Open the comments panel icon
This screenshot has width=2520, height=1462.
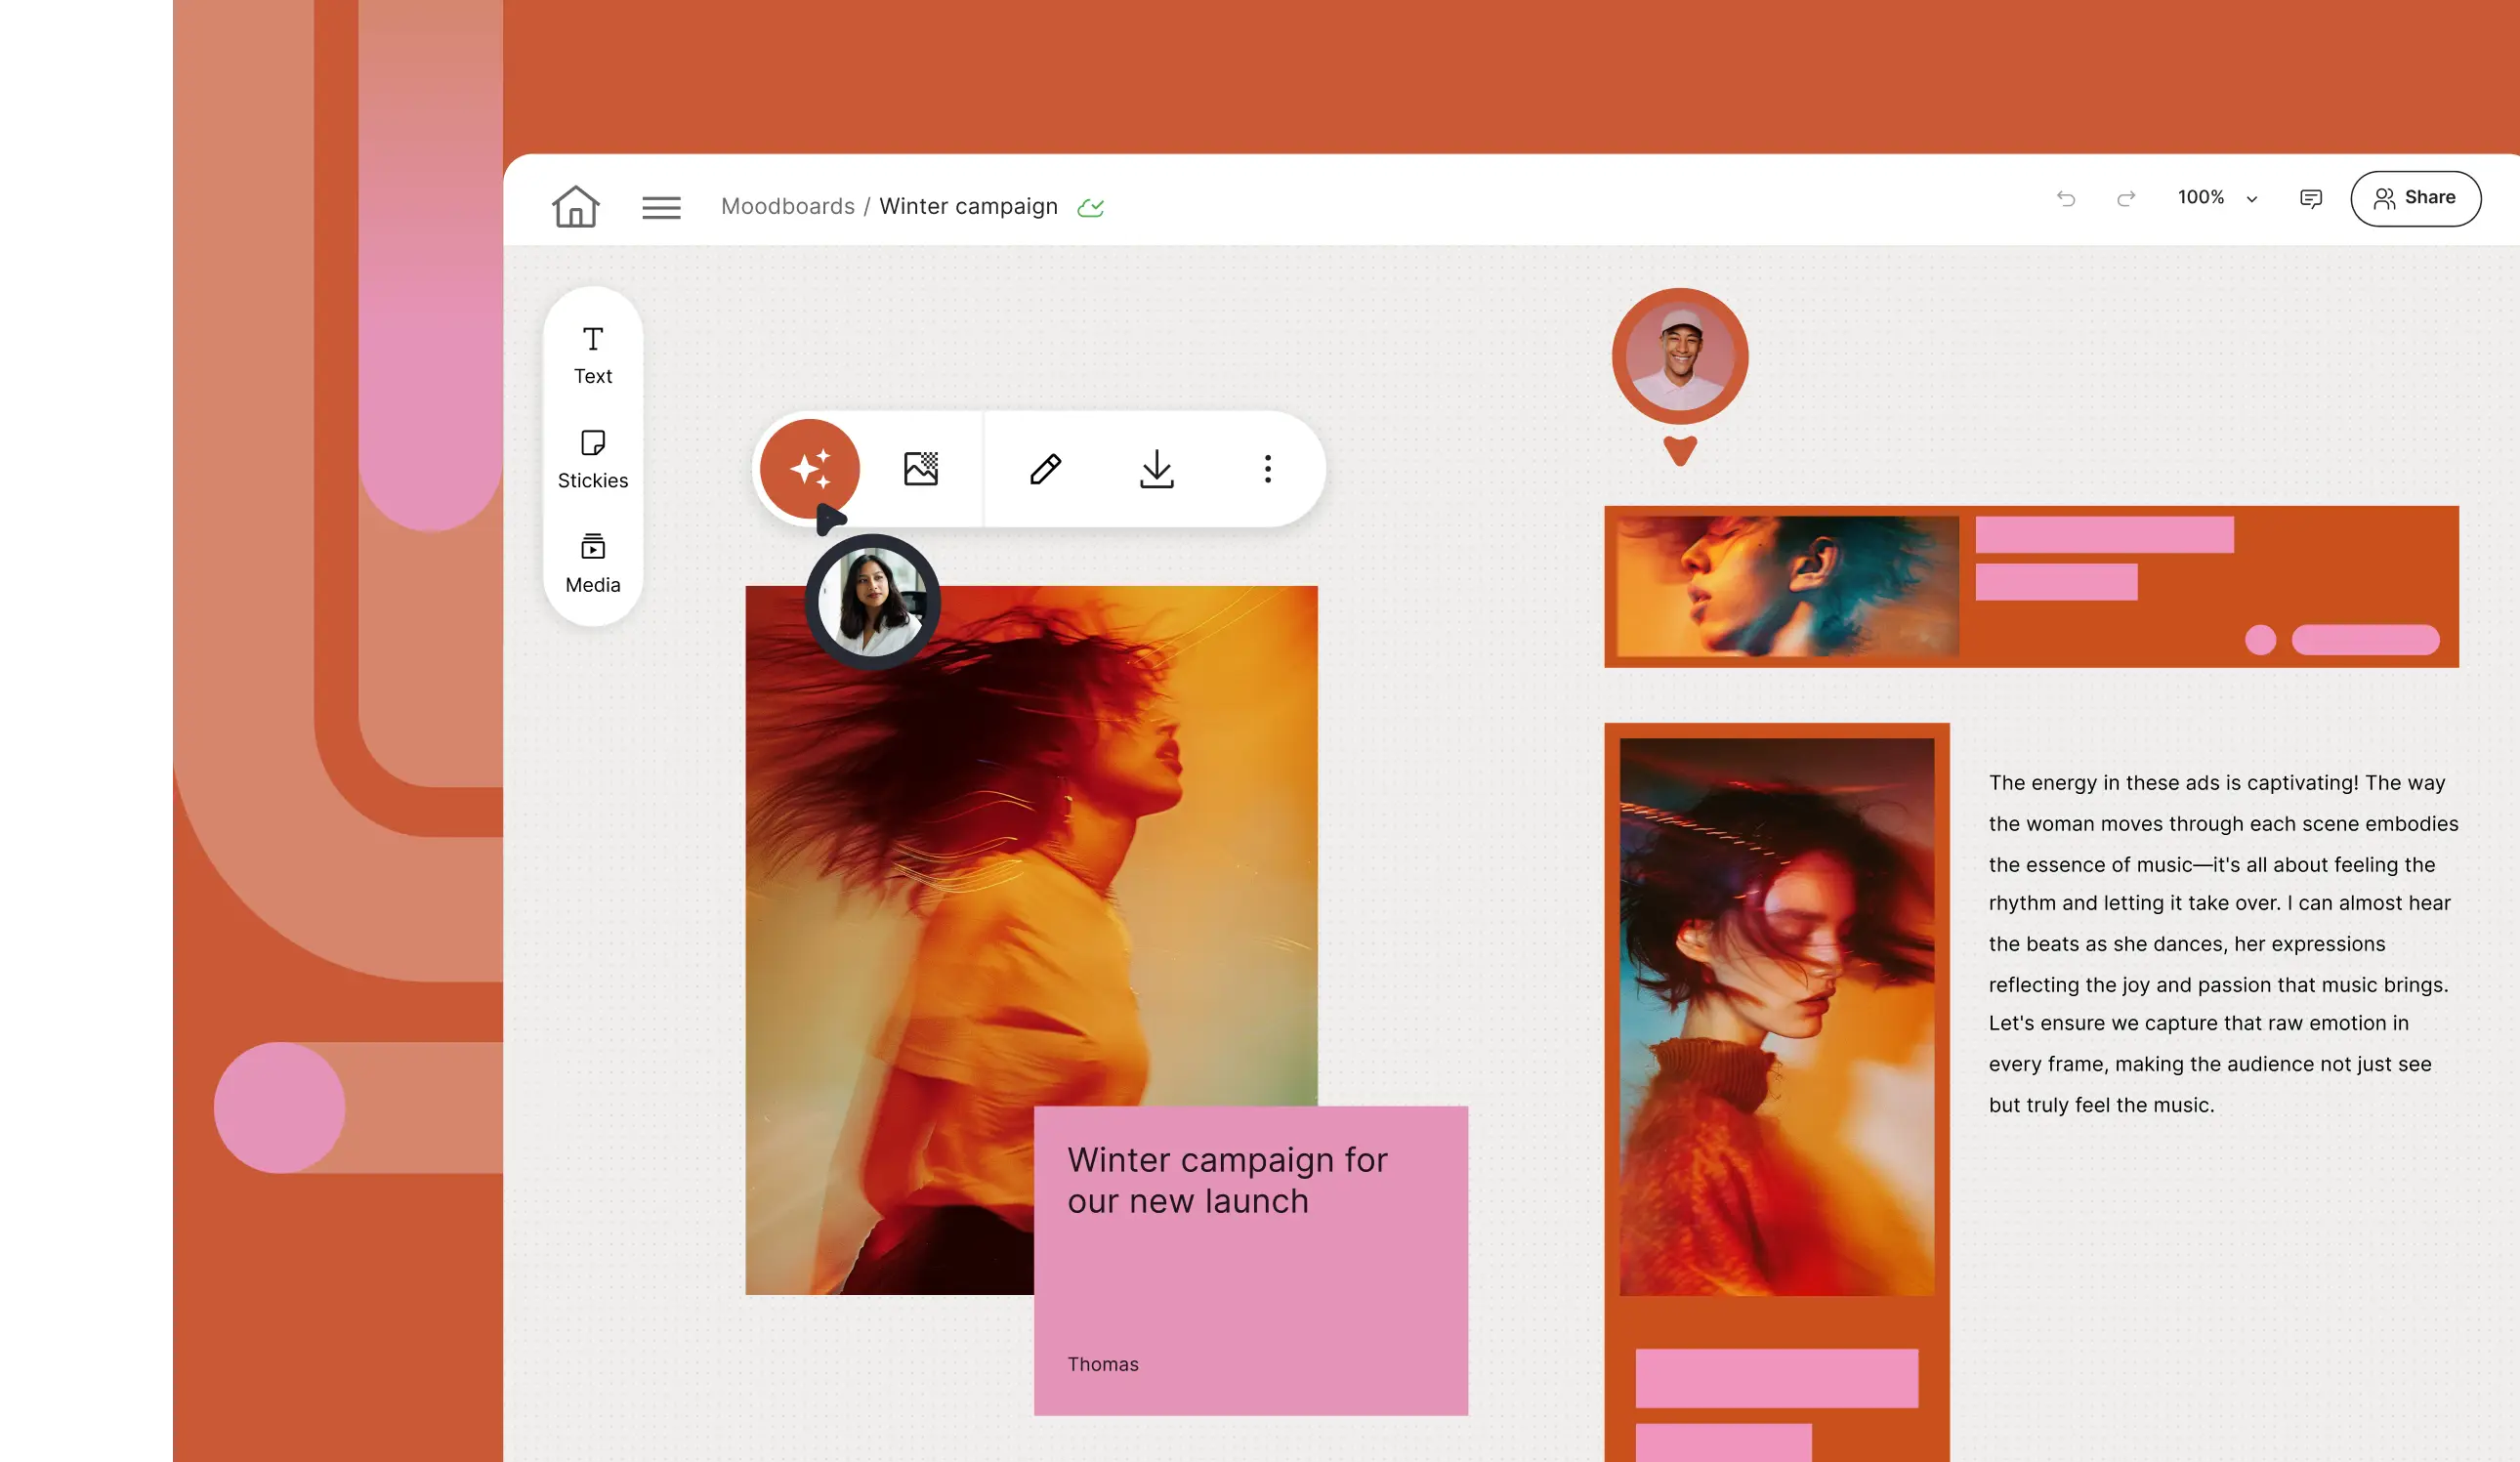click(2310, 198)
